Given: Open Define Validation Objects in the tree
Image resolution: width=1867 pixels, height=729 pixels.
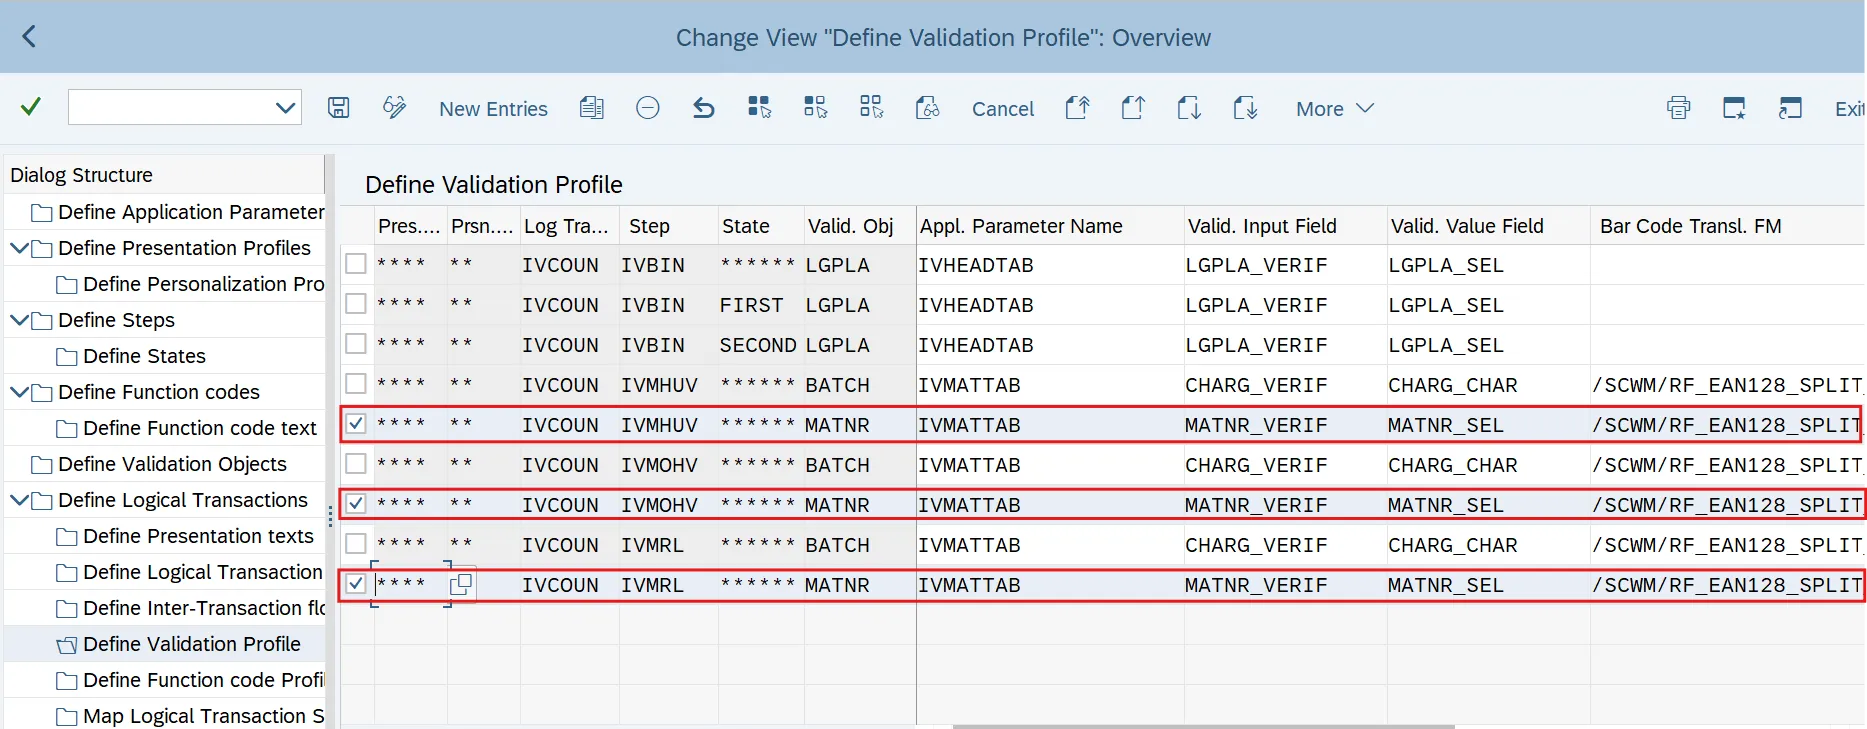Looking at the screenshot, I should (172, 464).
